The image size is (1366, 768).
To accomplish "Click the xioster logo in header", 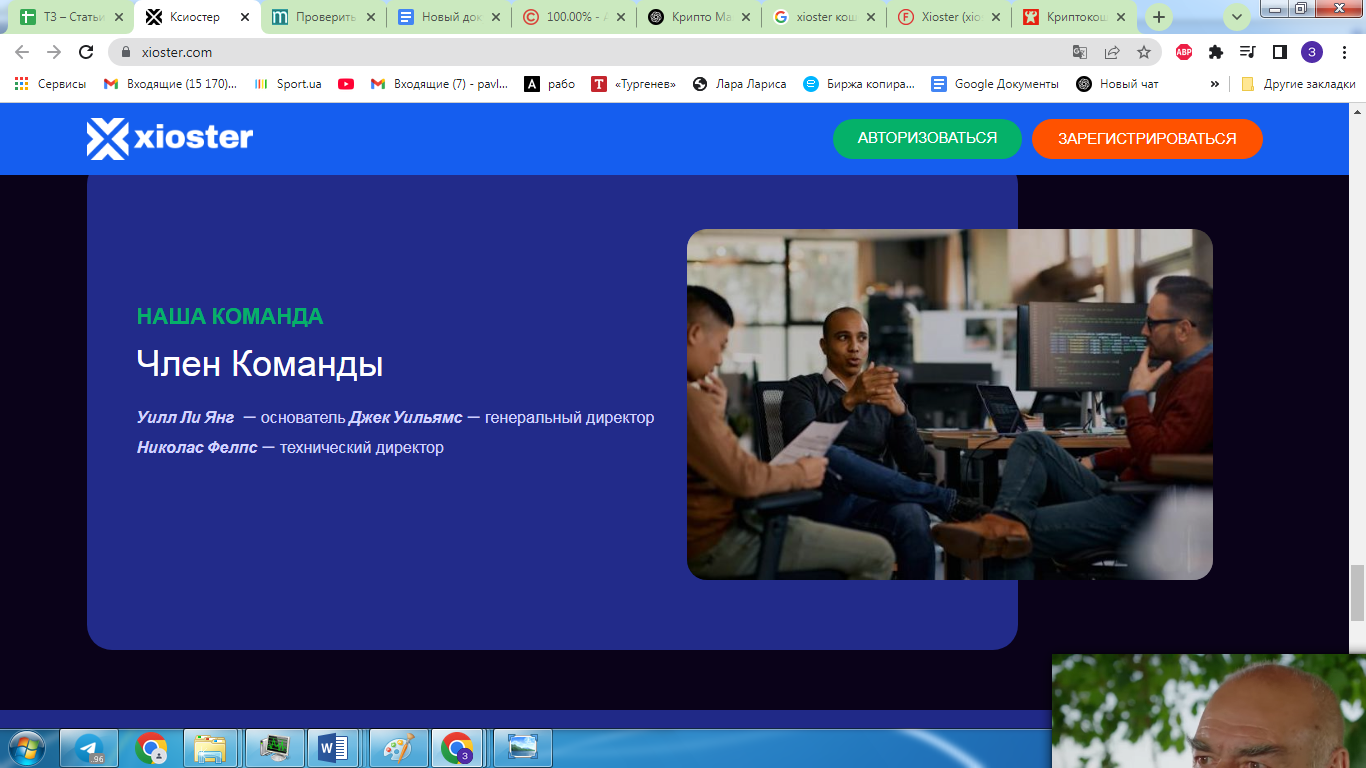I will tap(170, 139).
